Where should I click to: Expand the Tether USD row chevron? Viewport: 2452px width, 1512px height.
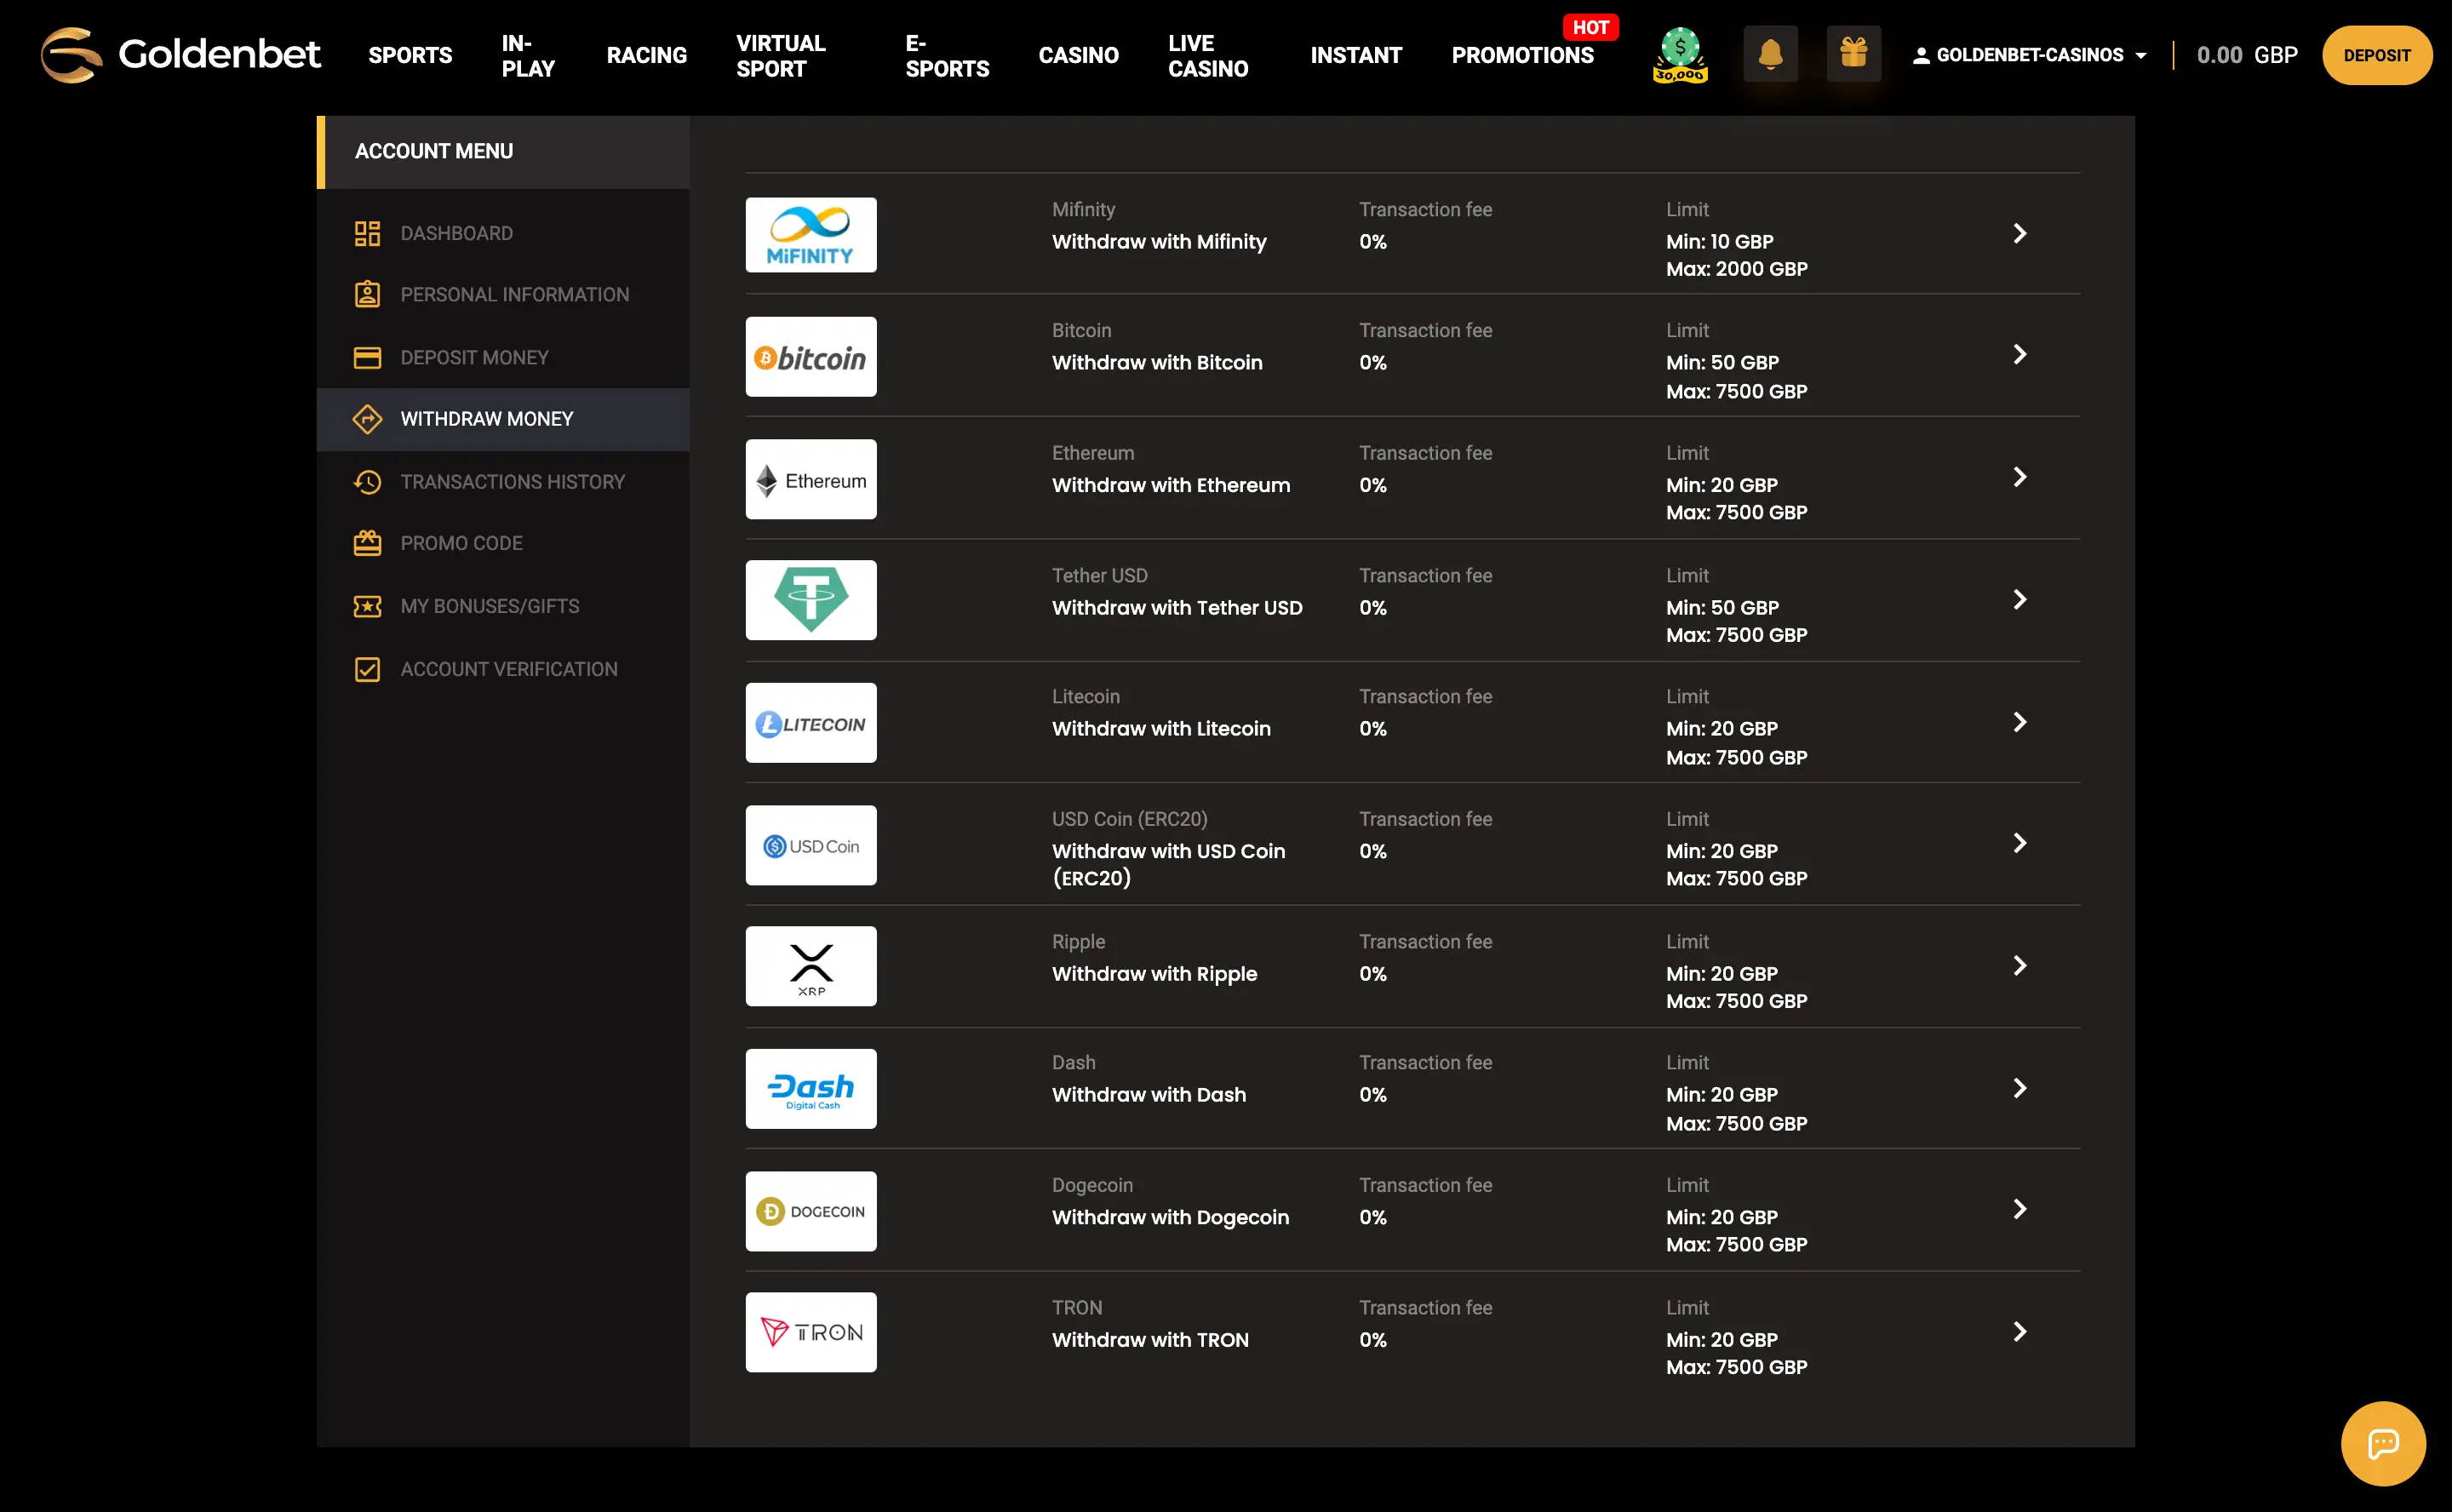pyautogui.click(x=2019, y=599)
